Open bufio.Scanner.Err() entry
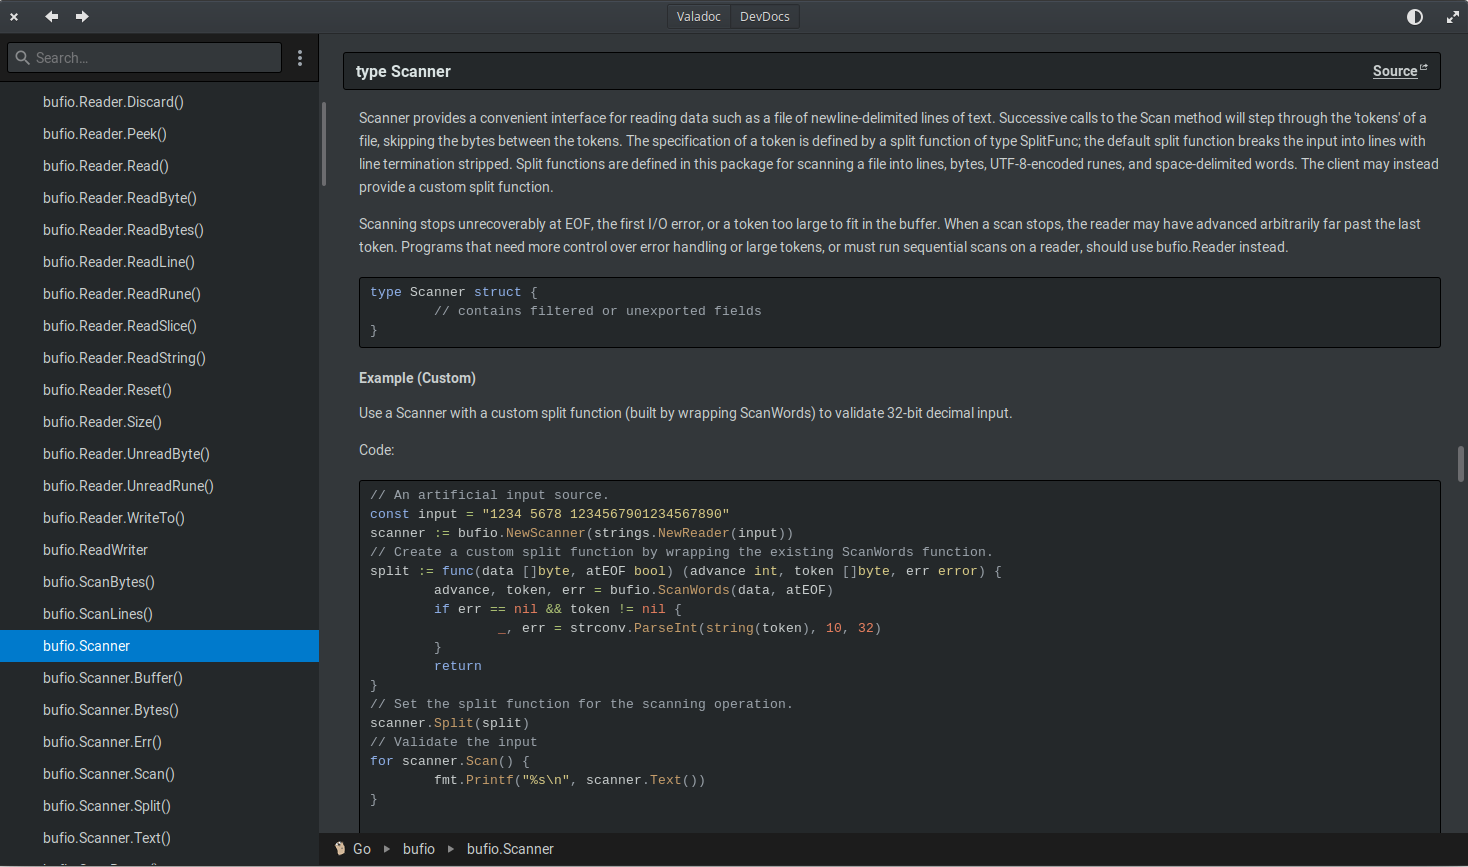Image resolution: width=1468 pixels, height=867 pixels. pos(160,742)
